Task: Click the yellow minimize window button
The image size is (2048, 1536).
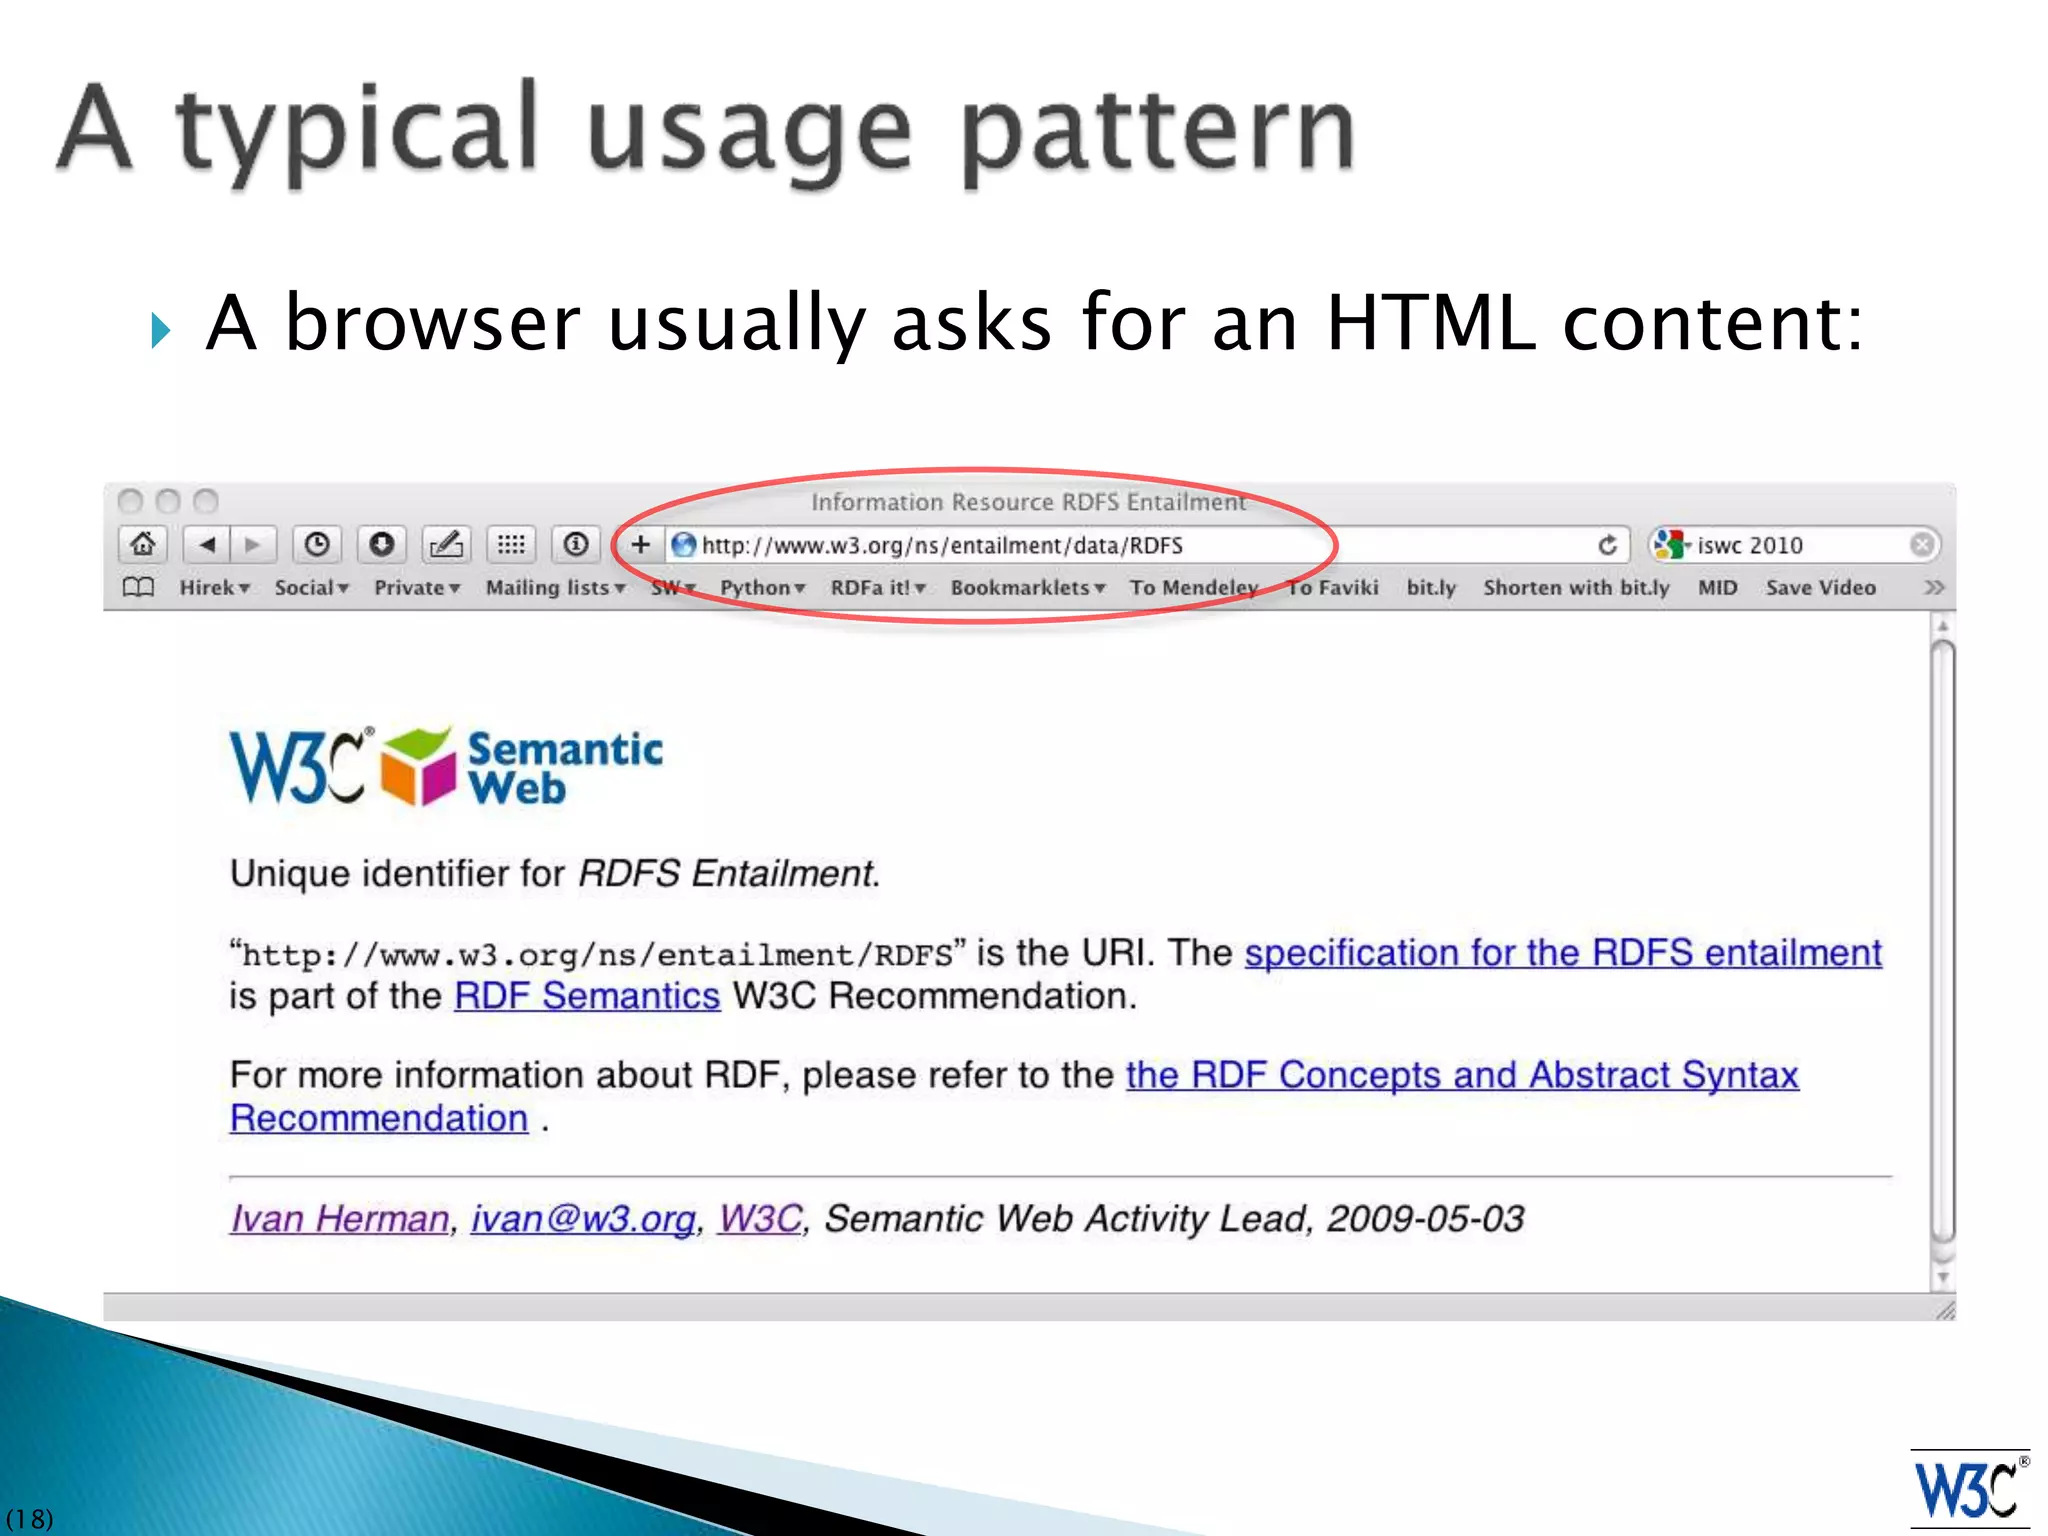Action: click(168, 500)
